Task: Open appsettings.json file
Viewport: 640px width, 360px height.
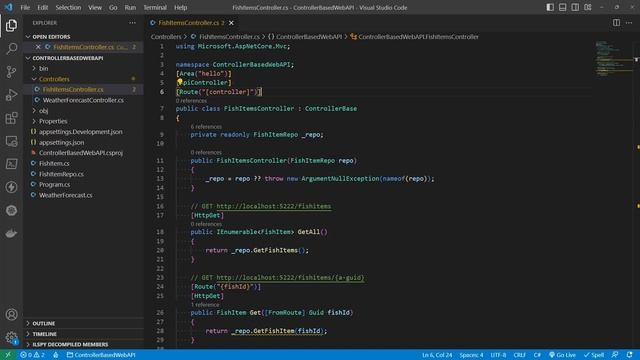Action: coord(61,142)
